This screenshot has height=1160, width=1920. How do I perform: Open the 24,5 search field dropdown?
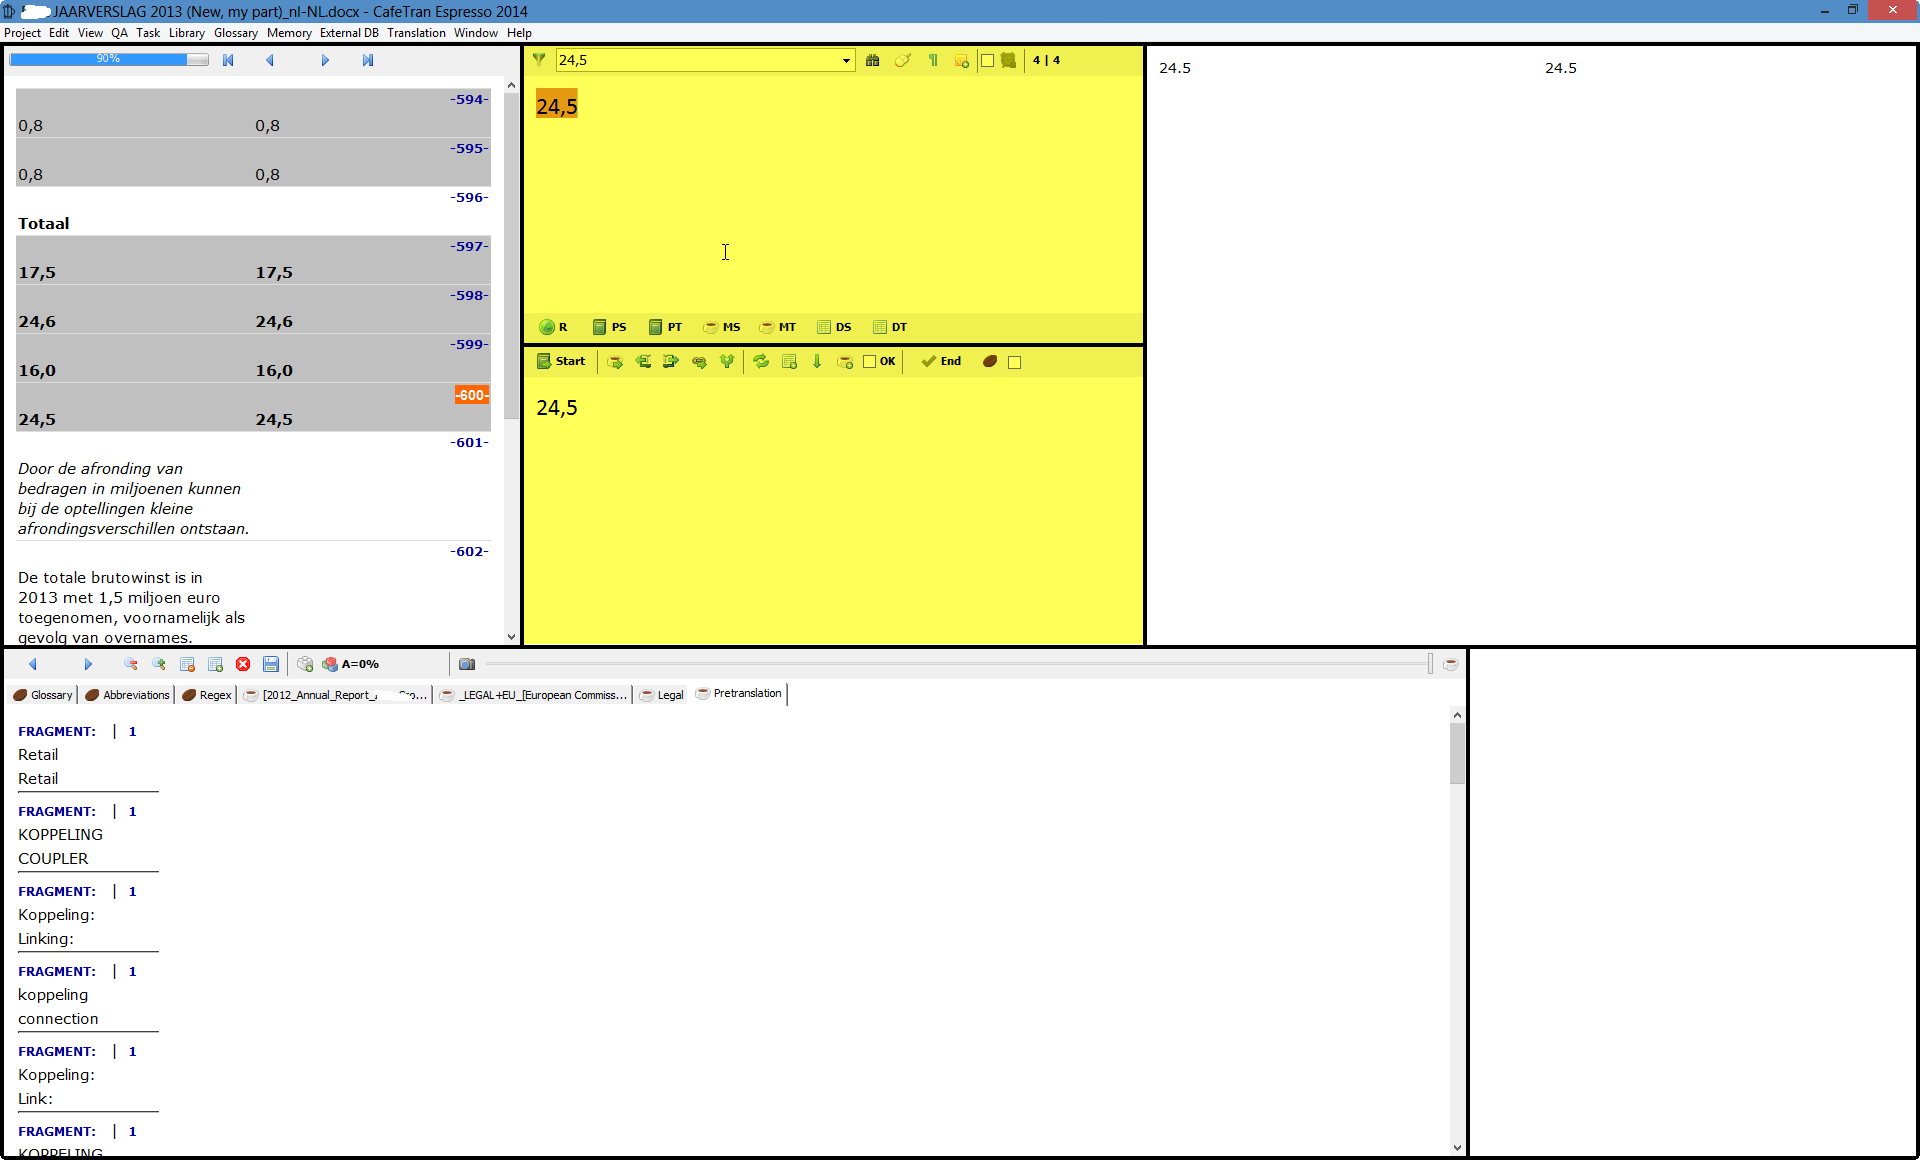846,61
